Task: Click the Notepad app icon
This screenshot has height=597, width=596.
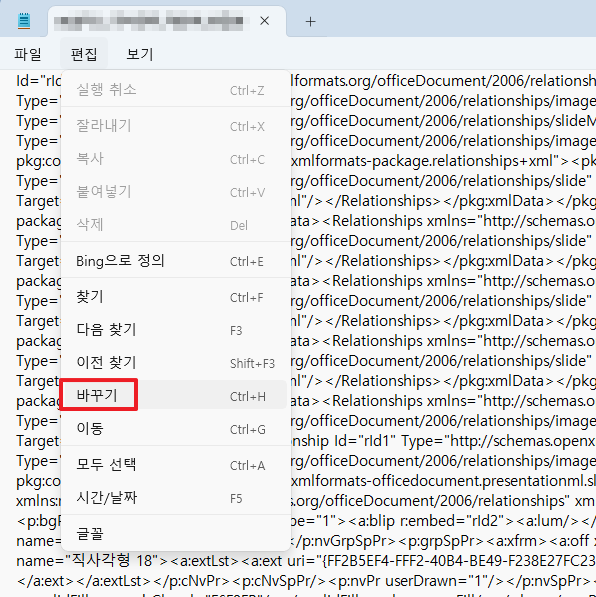Action: point(24,21)
